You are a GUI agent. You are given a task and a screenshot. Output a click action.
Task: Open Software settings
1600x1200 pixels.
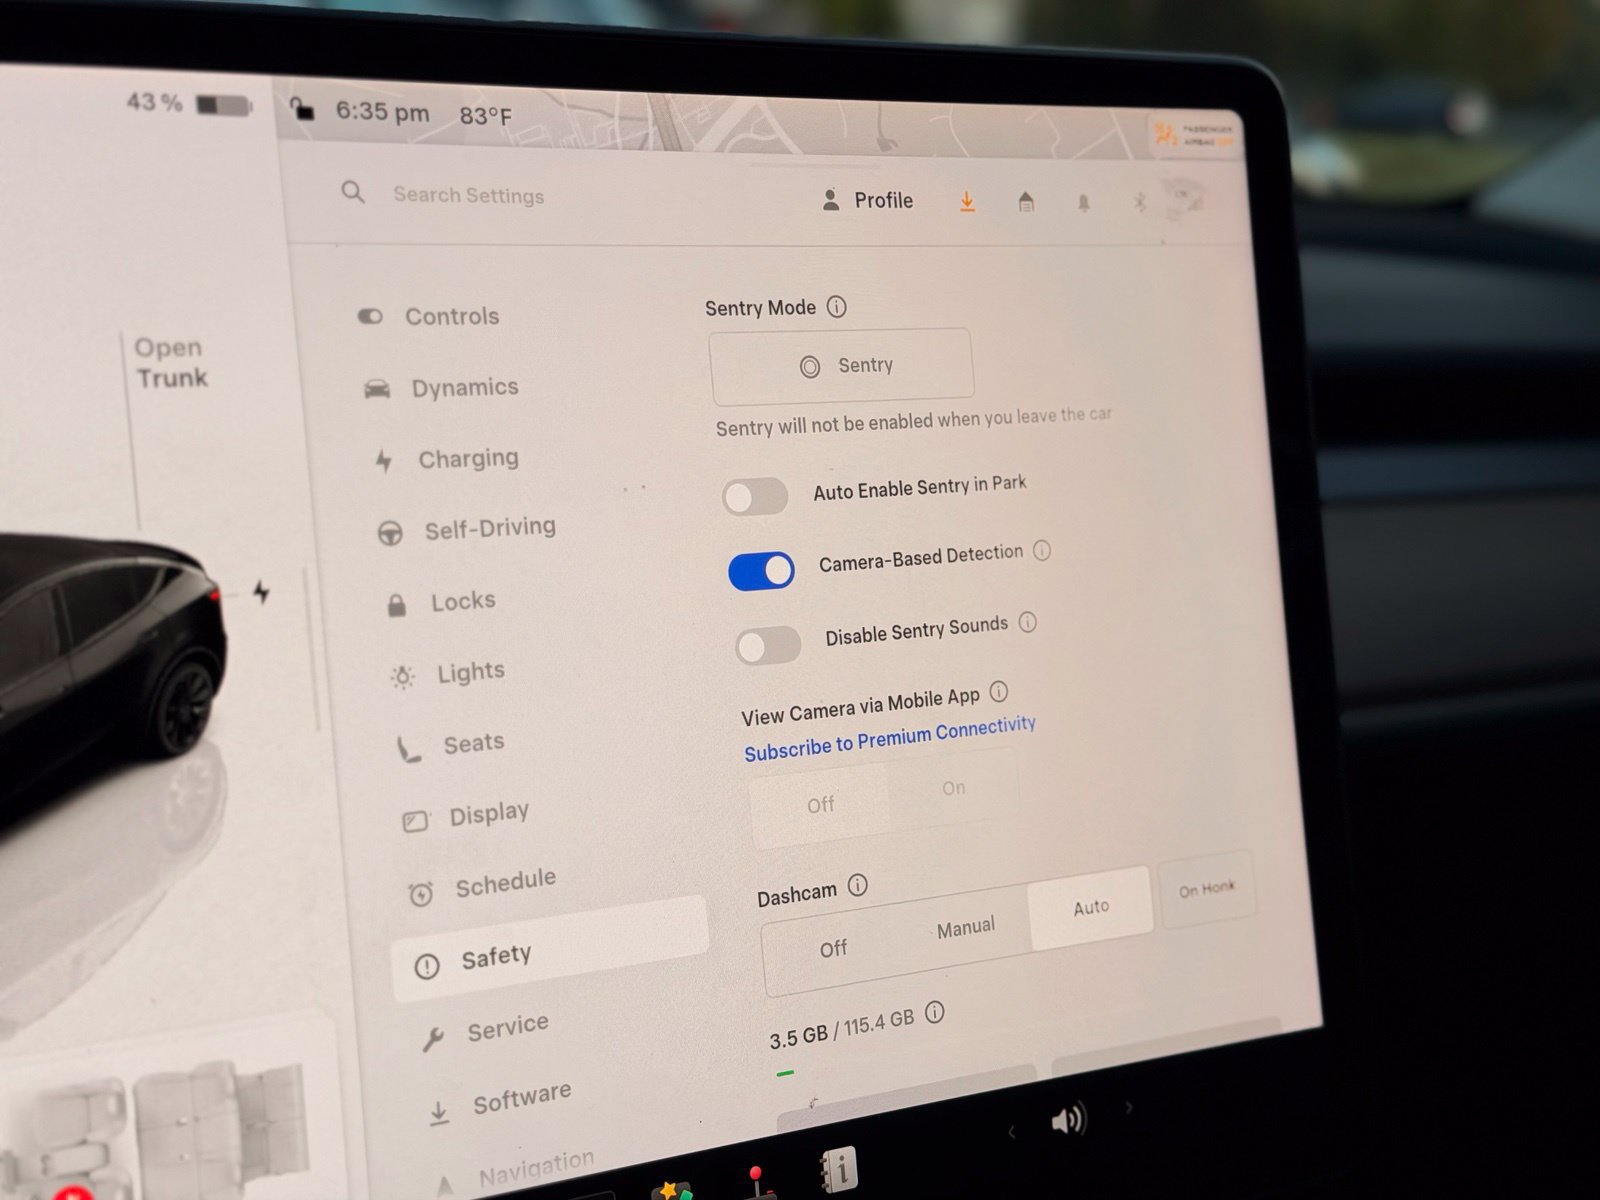coord(499,1102)
